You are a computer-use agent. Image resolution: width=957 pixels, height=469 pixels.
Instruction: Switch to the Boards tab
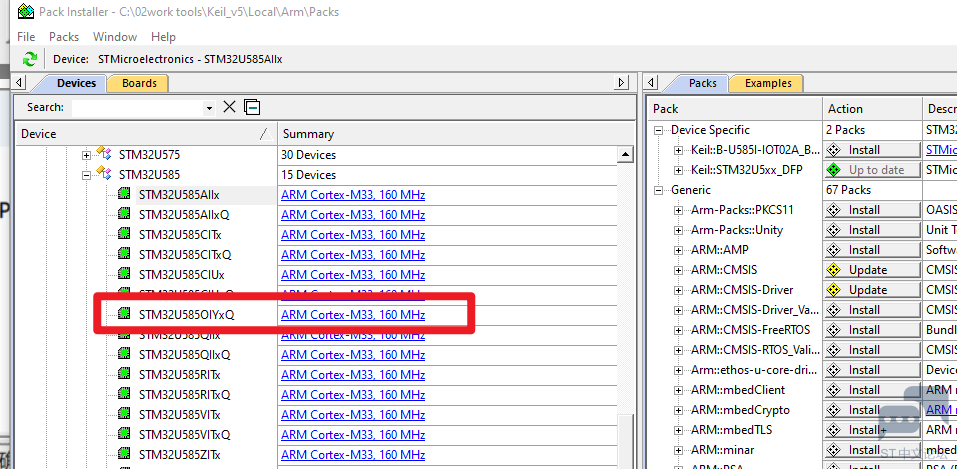tap(139, 83)
